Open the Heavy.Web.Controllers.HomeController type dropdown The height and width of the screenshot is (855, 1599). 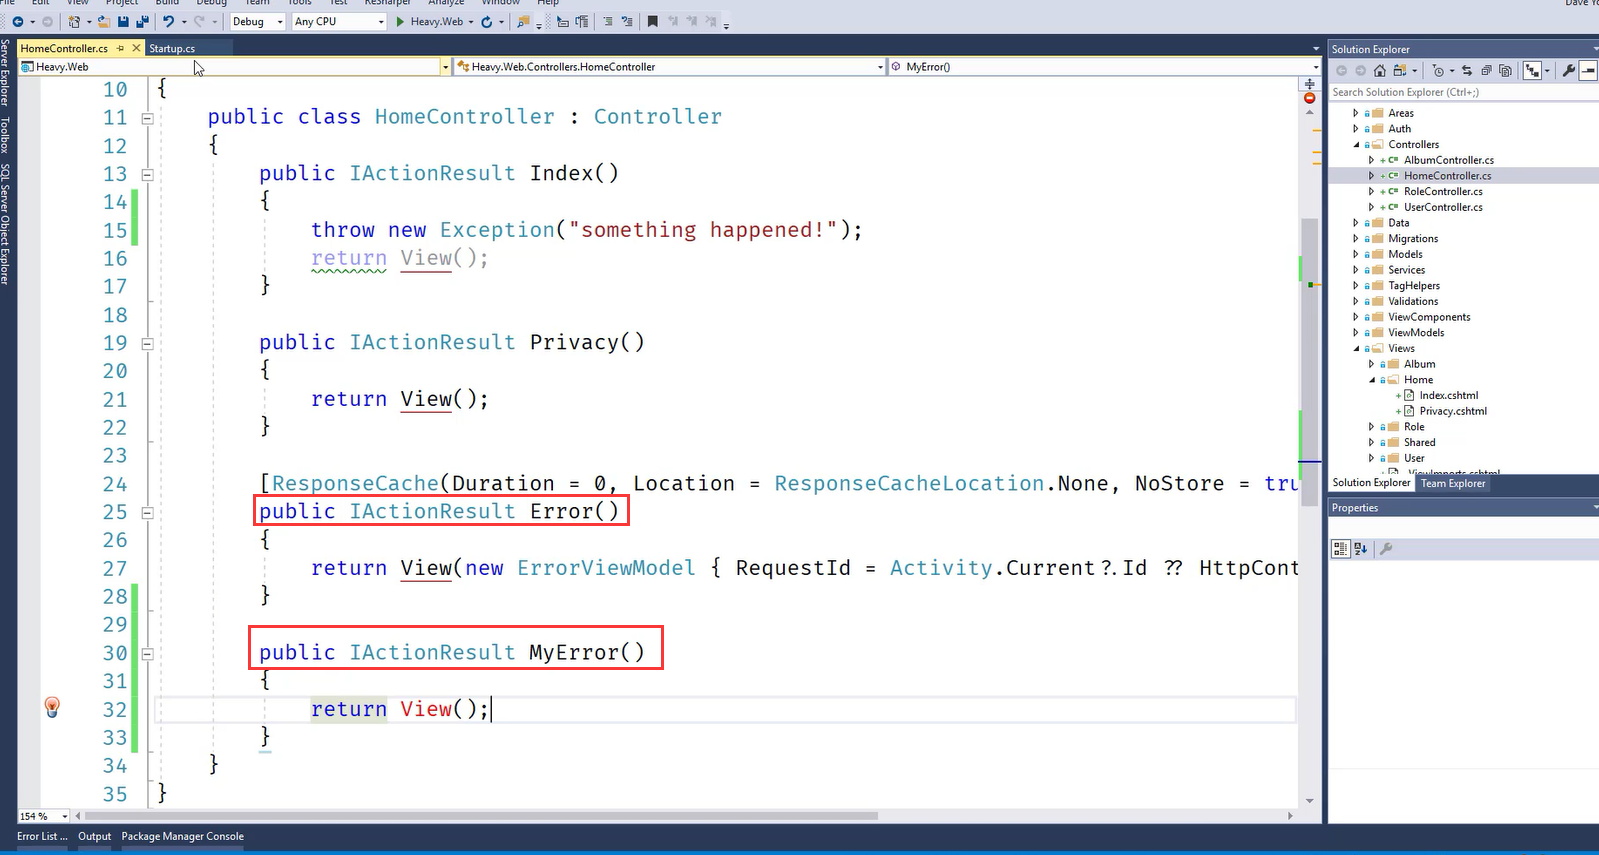880,67
